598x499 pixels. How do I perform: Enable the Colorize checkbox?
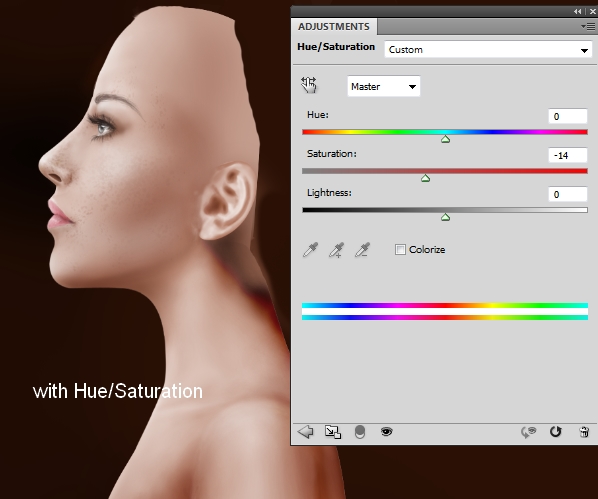(400, 250)
